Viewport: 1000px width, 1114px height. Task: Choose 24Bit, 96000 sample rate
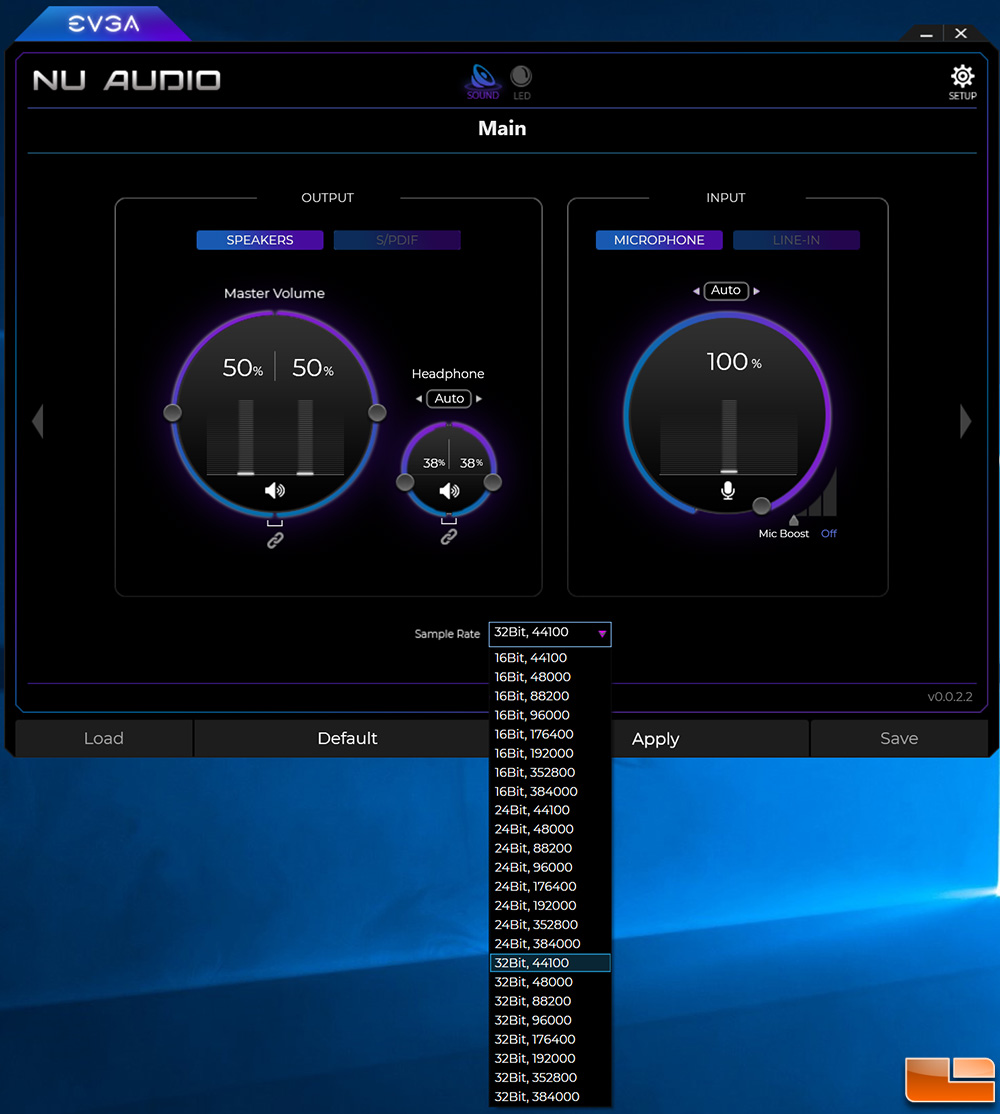coord(550,867)
